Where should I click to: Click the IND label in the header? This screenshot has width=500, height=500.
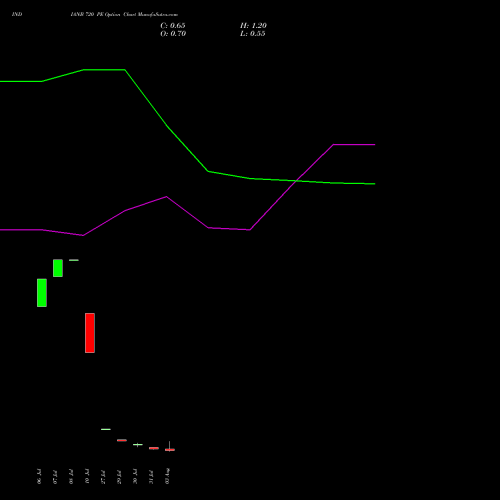coord(17,15)
